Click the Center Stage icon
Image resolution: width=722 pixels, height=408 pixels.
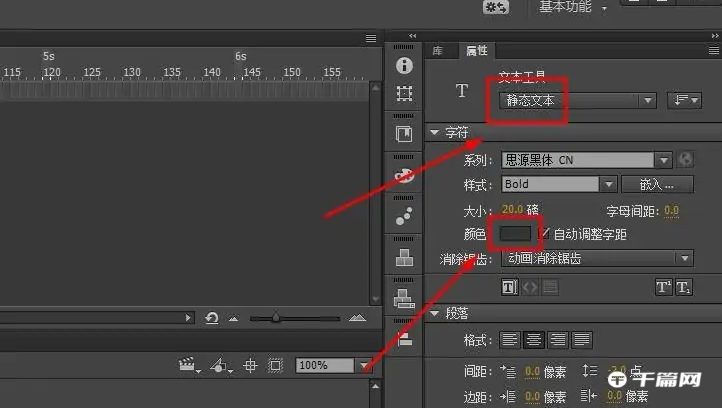point(250,366)
